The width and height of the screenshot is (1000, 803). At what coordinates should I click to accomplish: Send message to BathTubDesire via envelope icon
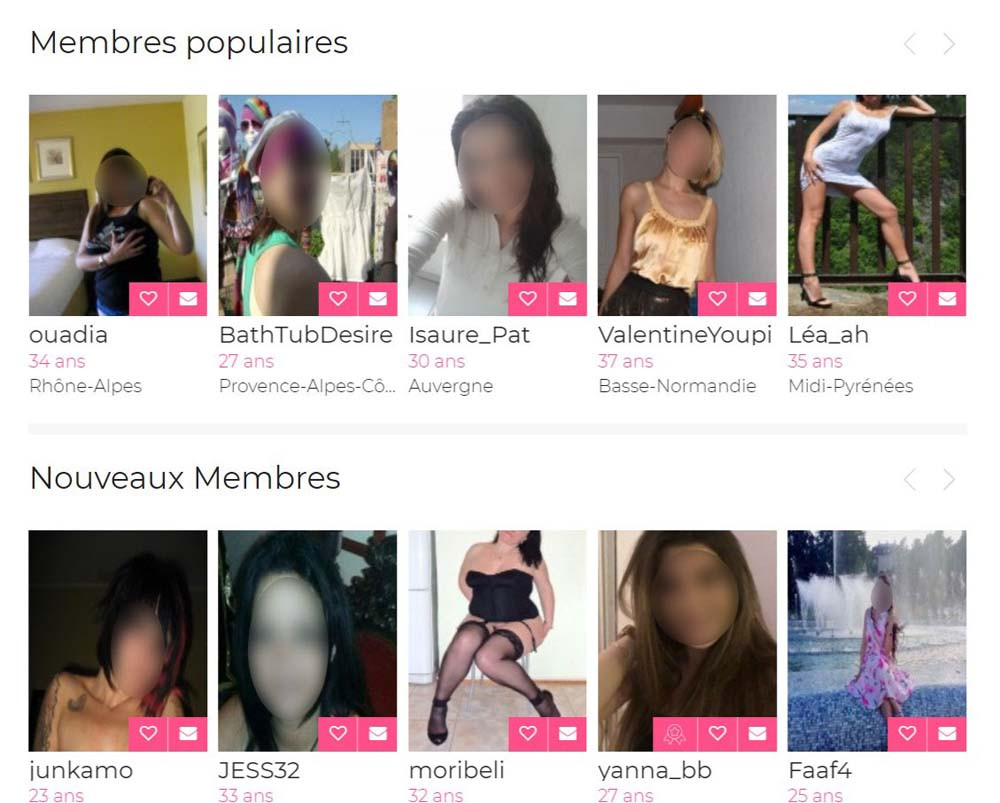tap(378, 298)
